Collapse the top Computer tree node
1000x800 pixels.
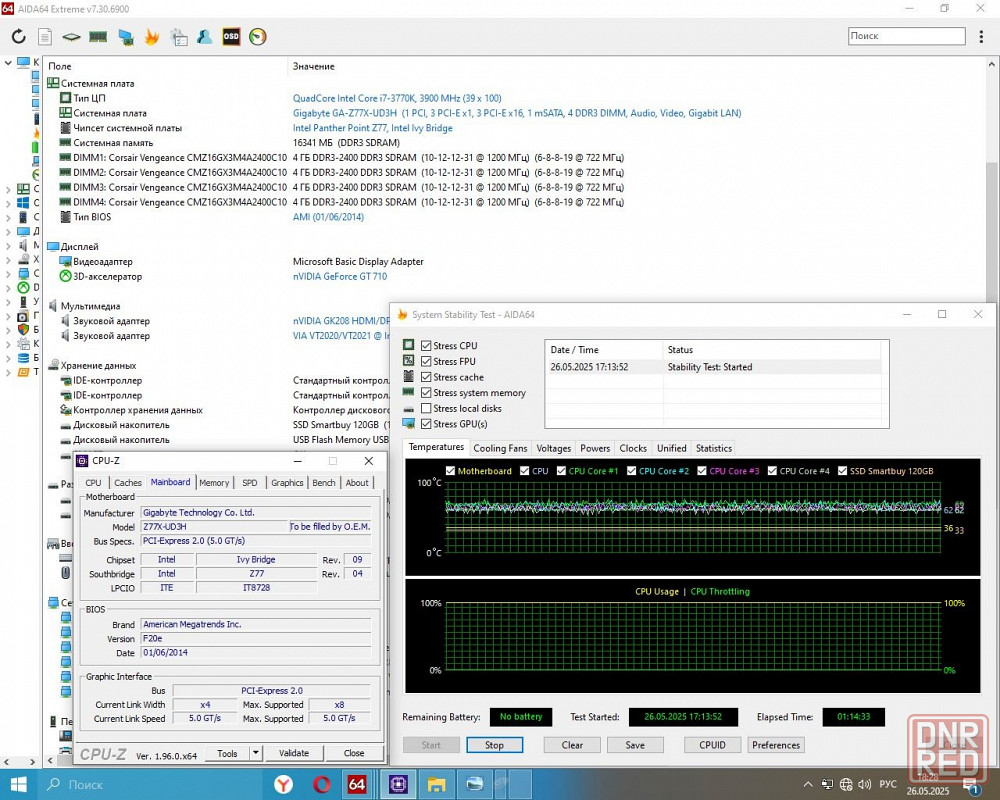[9, 62]
